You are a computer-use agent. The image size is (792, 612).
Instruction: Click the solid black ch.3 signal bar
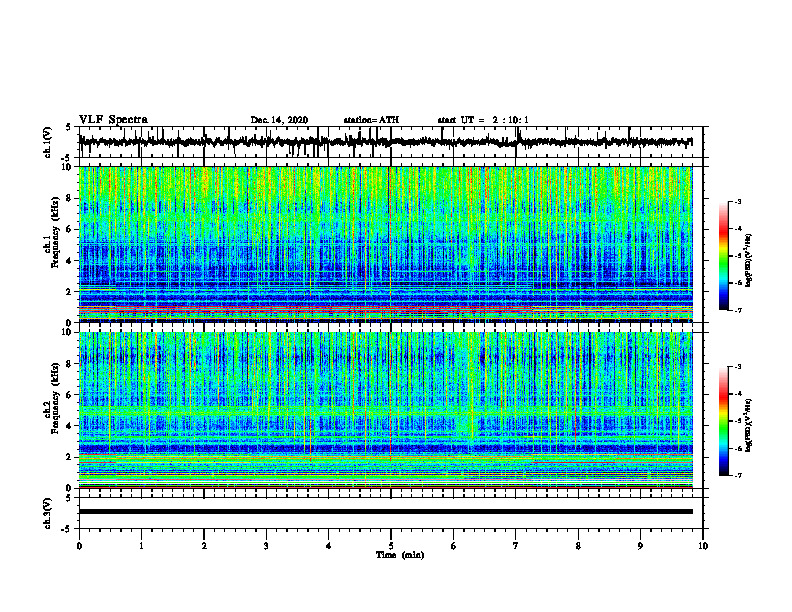tap(385, 512)
